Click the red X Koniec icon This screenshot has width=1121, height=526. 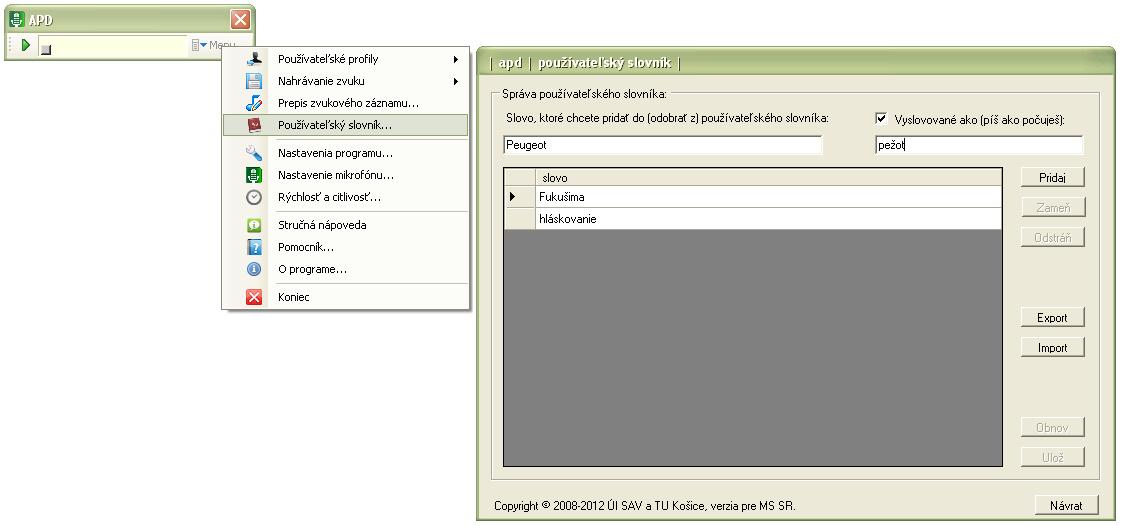[254, 297]
